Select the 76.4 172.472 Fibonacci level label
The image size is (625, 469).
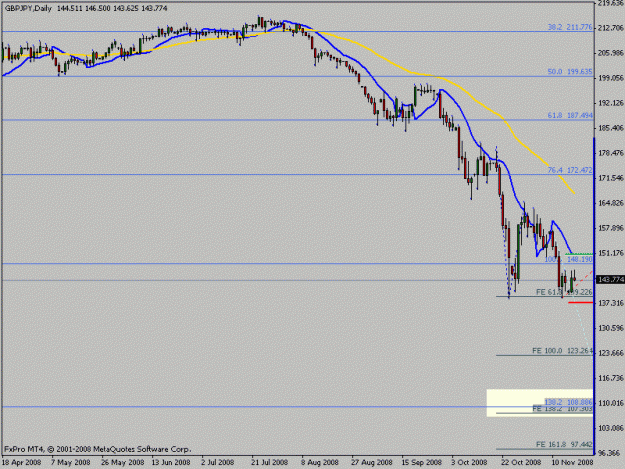570,170
